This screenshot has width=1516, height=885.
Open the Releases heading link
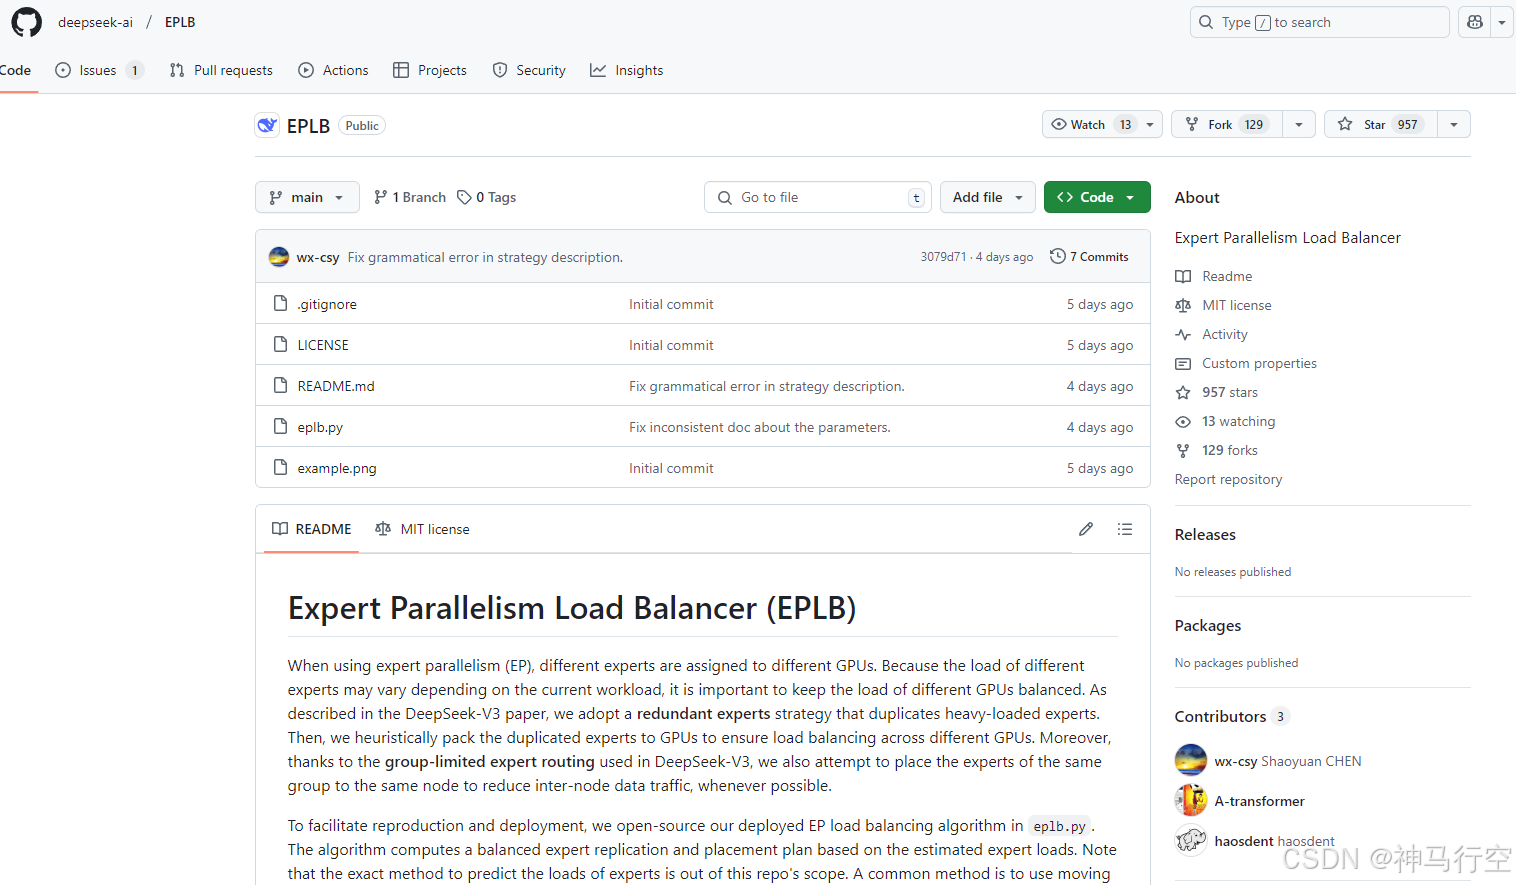[1205, 535]
